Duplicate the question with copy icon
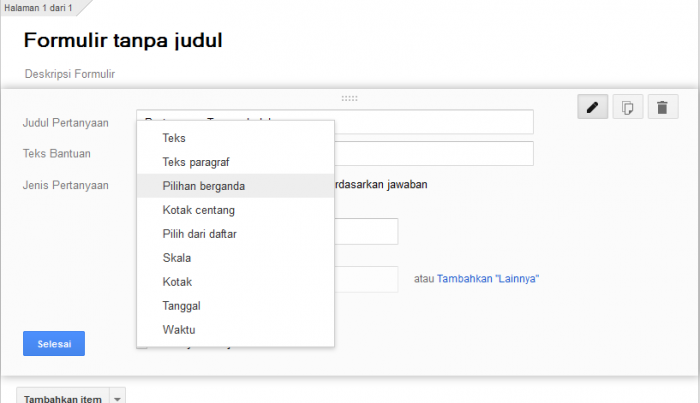This screenshot has height=403, width=700. coord(628,107)
